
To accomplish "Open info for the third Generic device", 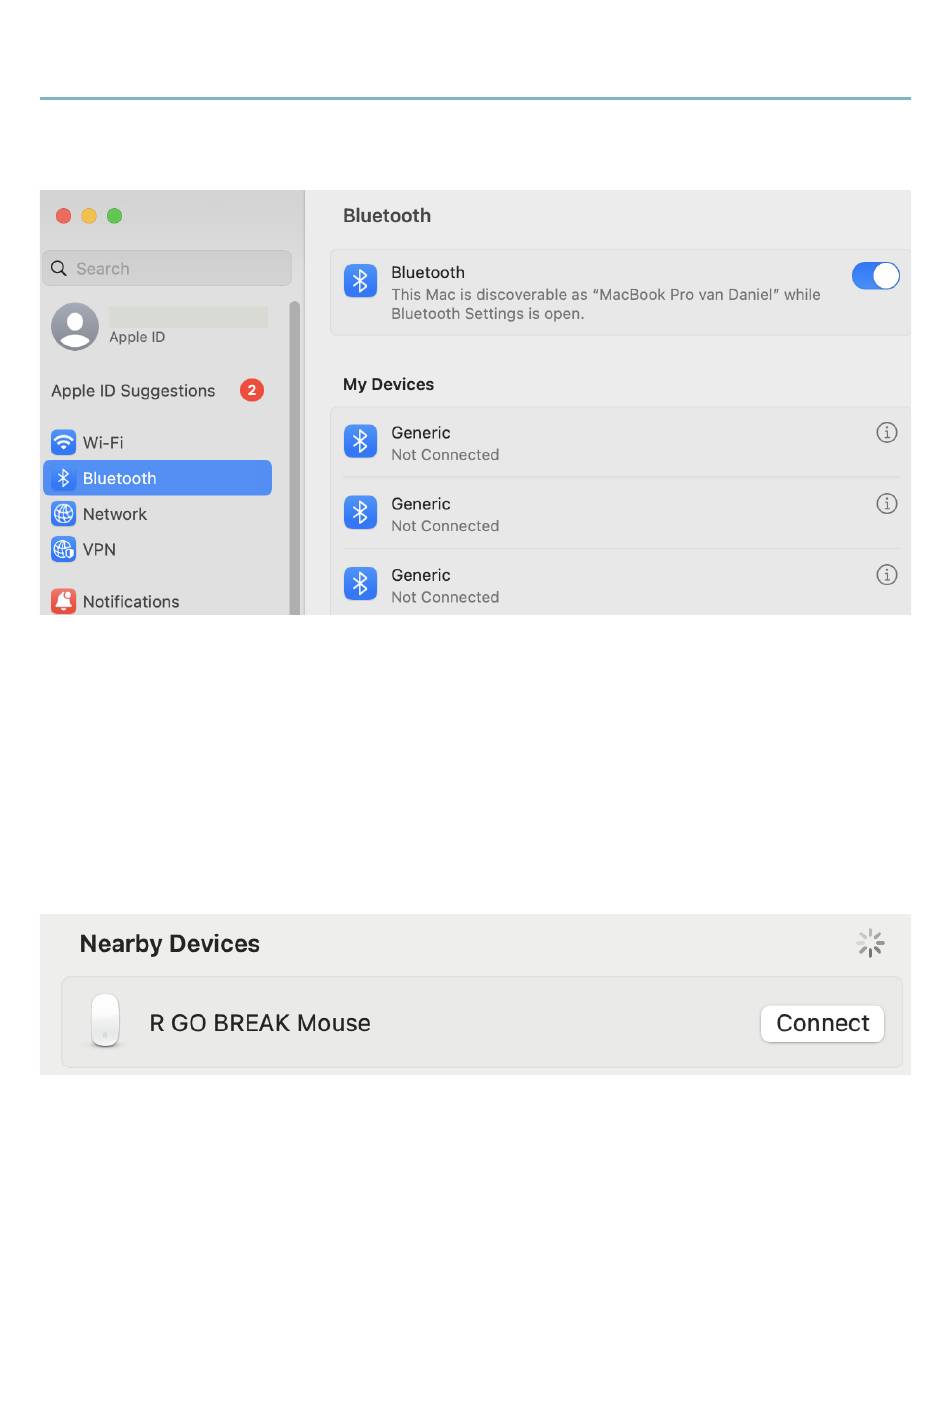I will pyautogui.click(x=886, y=574).
